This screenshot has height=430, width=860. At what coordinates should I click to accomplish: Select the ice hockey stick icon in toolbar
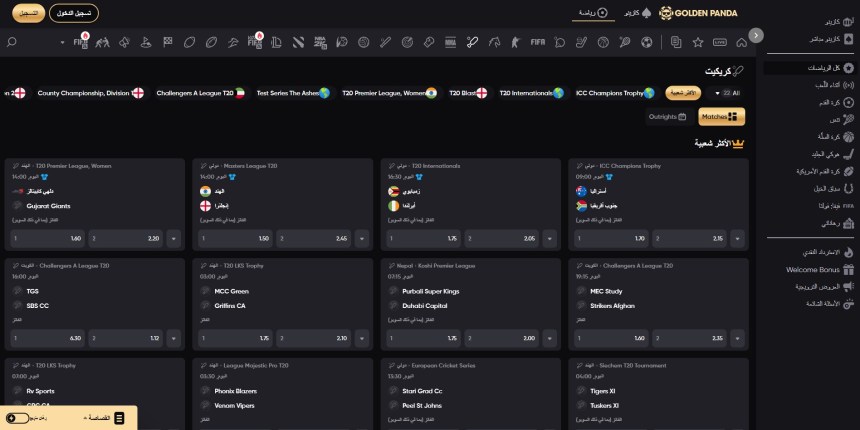(582, 42)
